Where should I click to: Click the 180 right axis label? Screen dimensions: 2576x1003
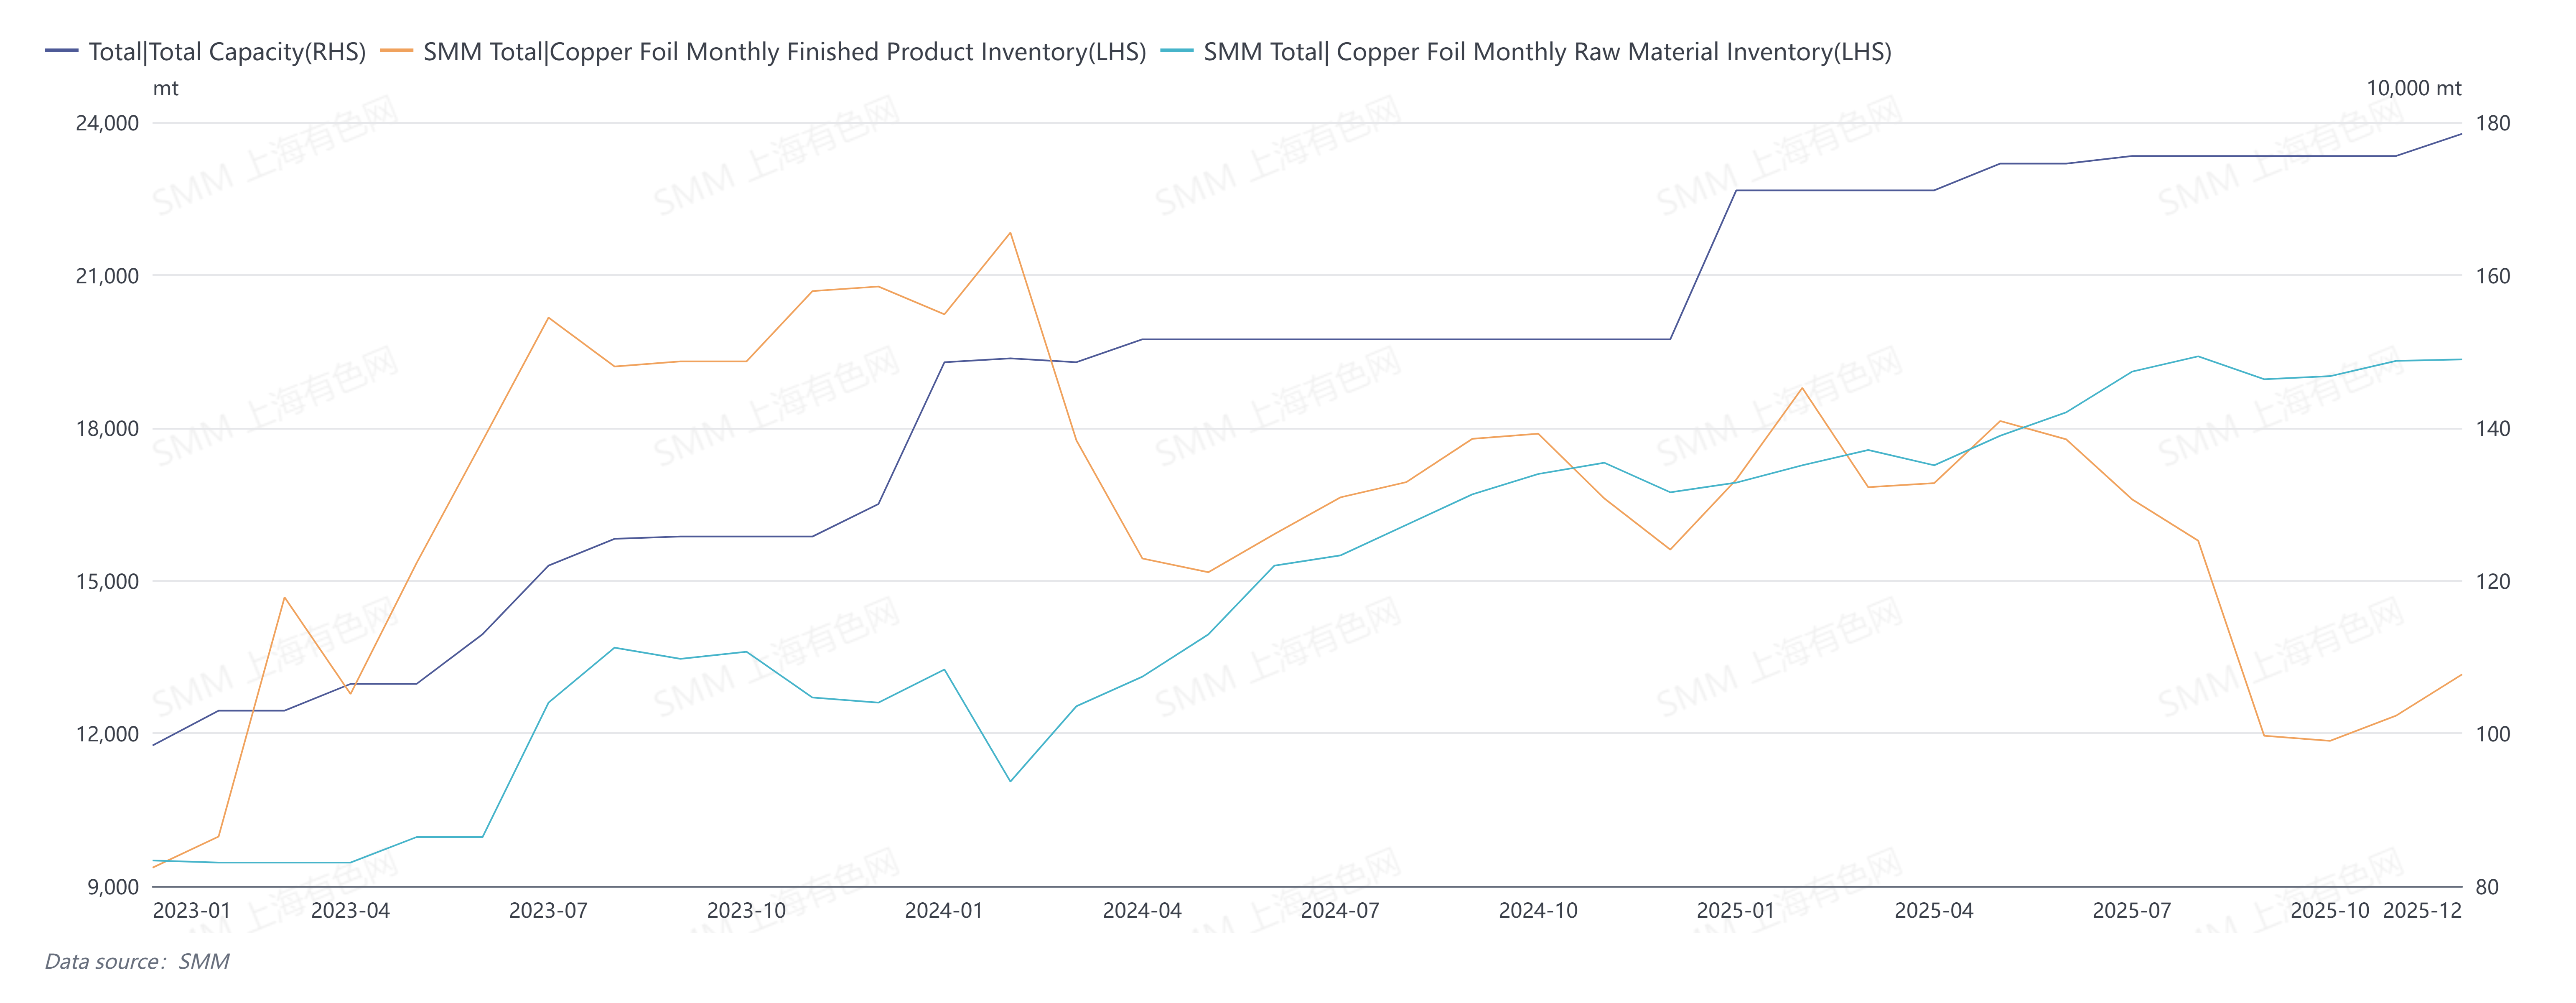tap(2492, 123)
